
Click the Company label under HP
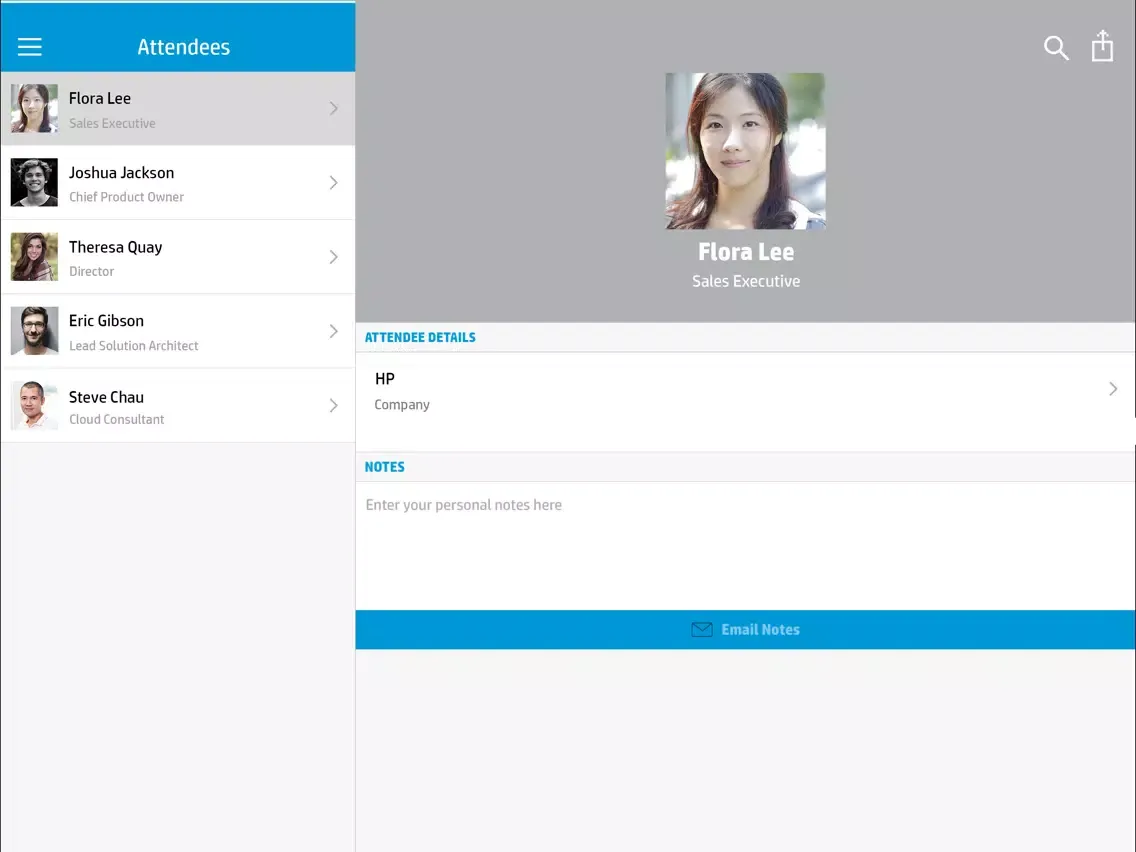[x=402, y=405]
